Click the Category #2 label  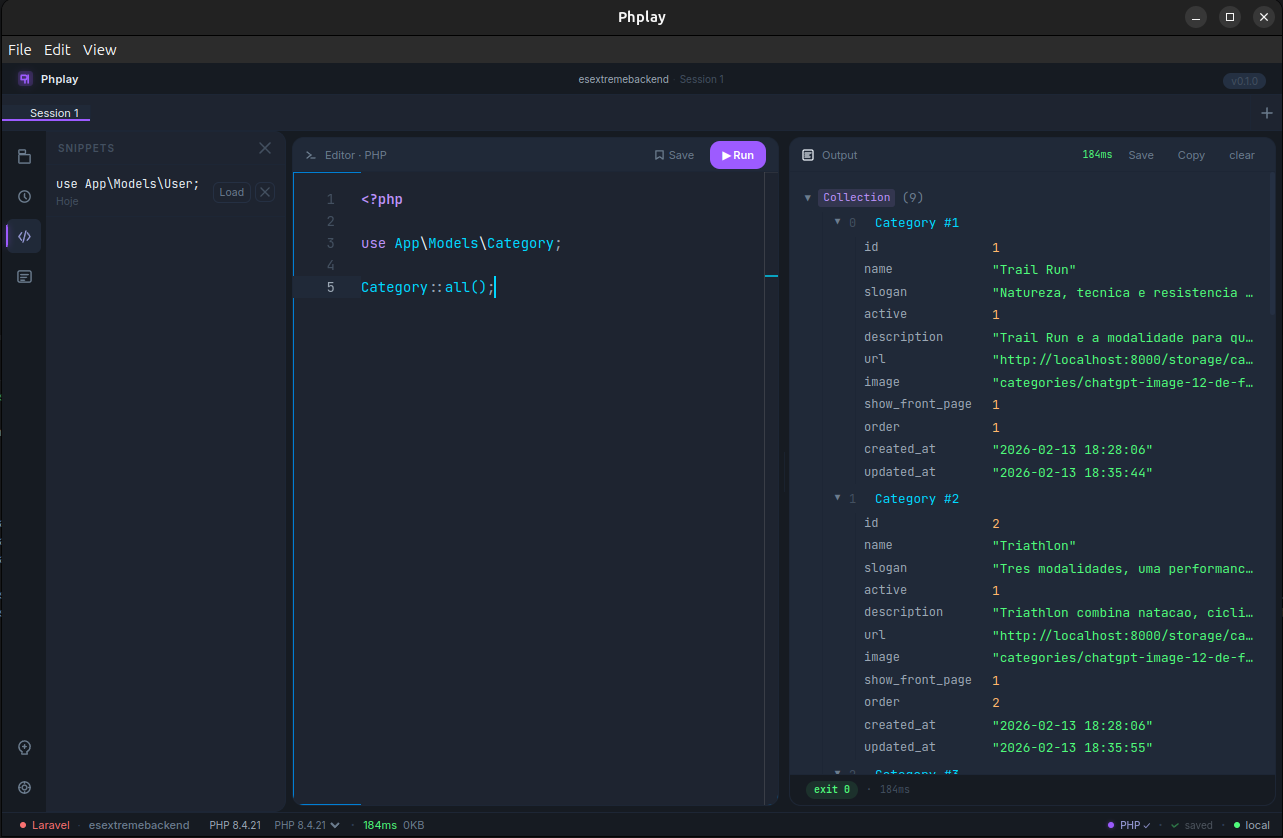(x=917, y=499)
